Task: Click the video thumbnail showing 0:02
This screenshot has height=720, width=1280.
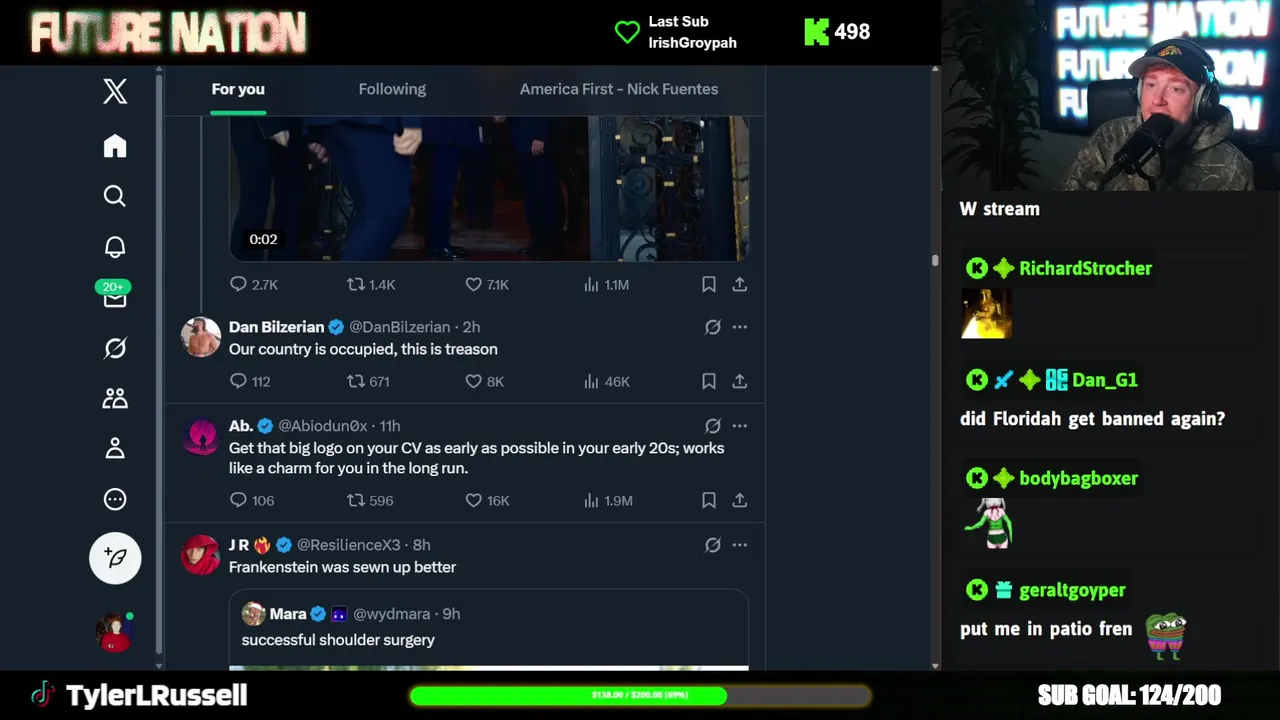Action: click(x=489, y=188)
